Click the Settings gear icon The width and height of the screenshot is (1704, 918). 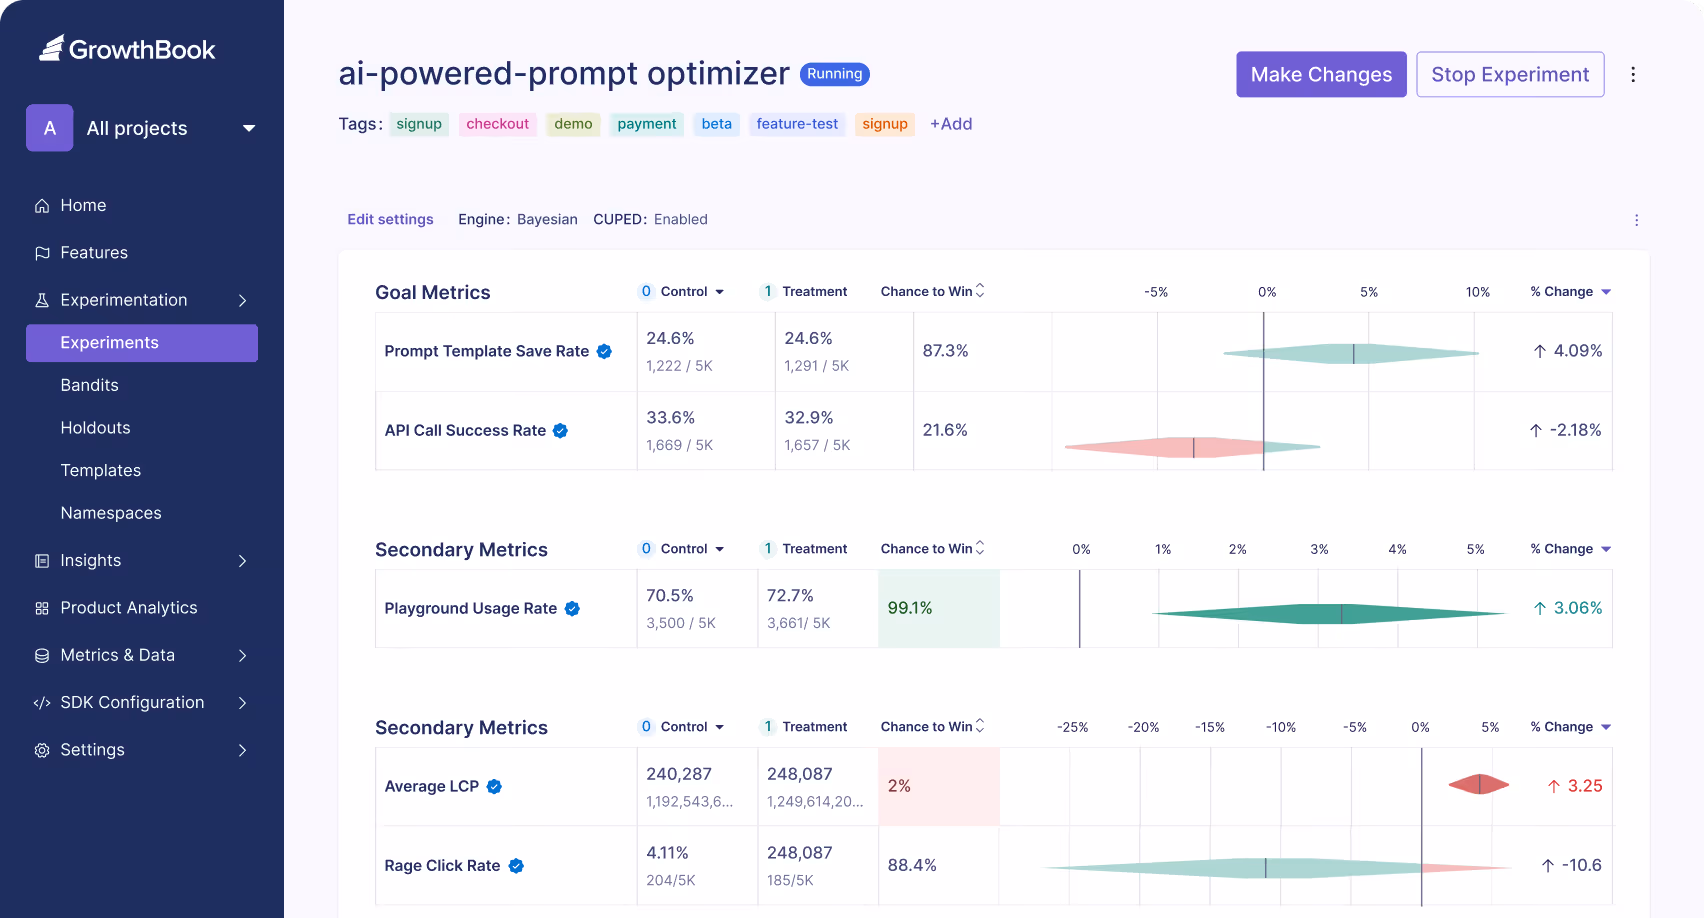tap(41, 749)
